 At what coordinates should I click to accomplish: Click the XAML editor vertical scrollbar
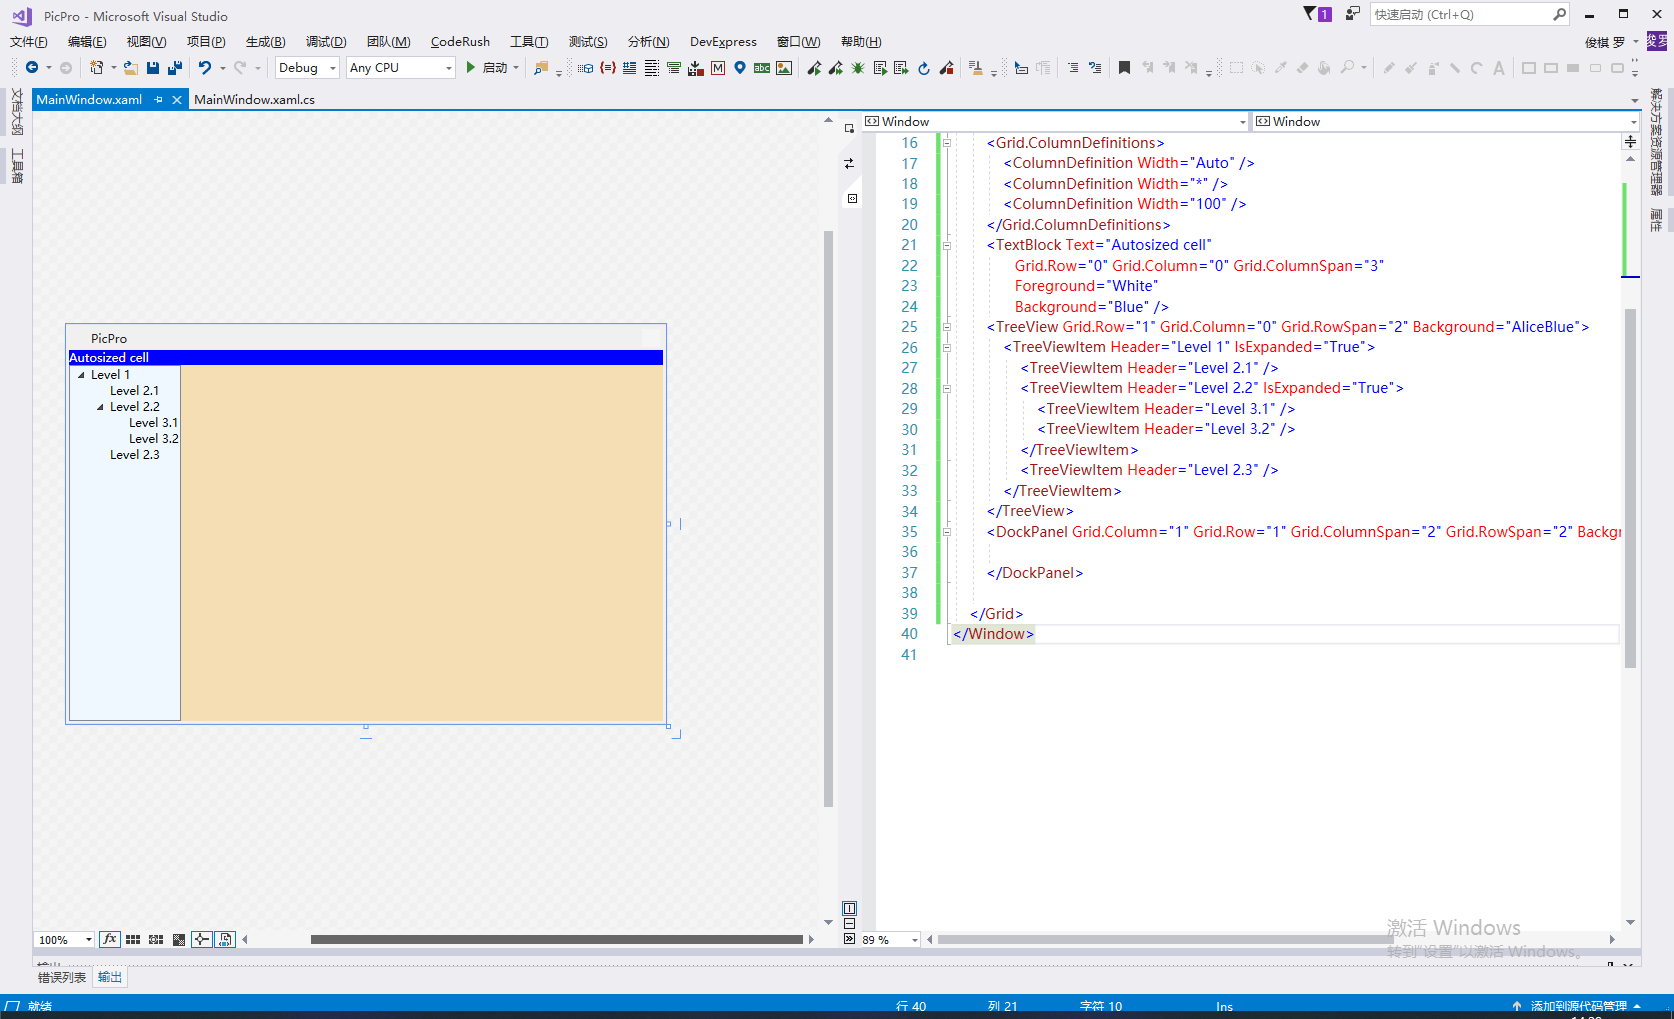tap(1631, 488)
